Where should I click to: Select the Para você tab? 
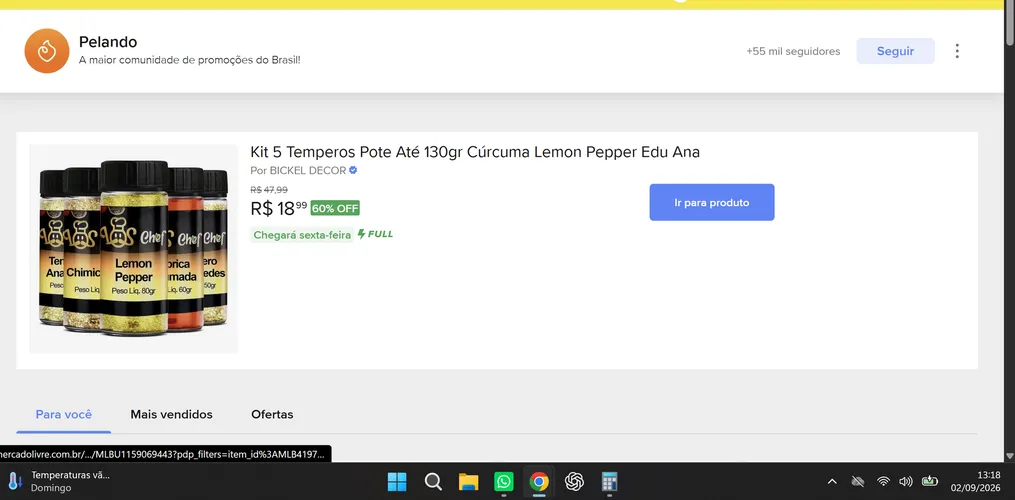click(63, 415)
